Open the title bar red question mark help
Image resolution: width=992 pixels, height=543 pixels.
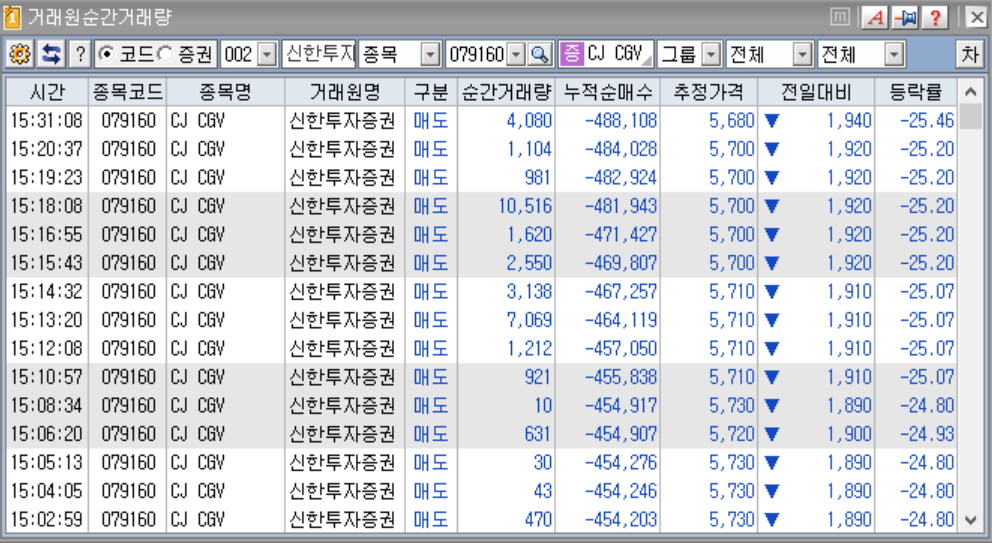(x=934, y=18)
